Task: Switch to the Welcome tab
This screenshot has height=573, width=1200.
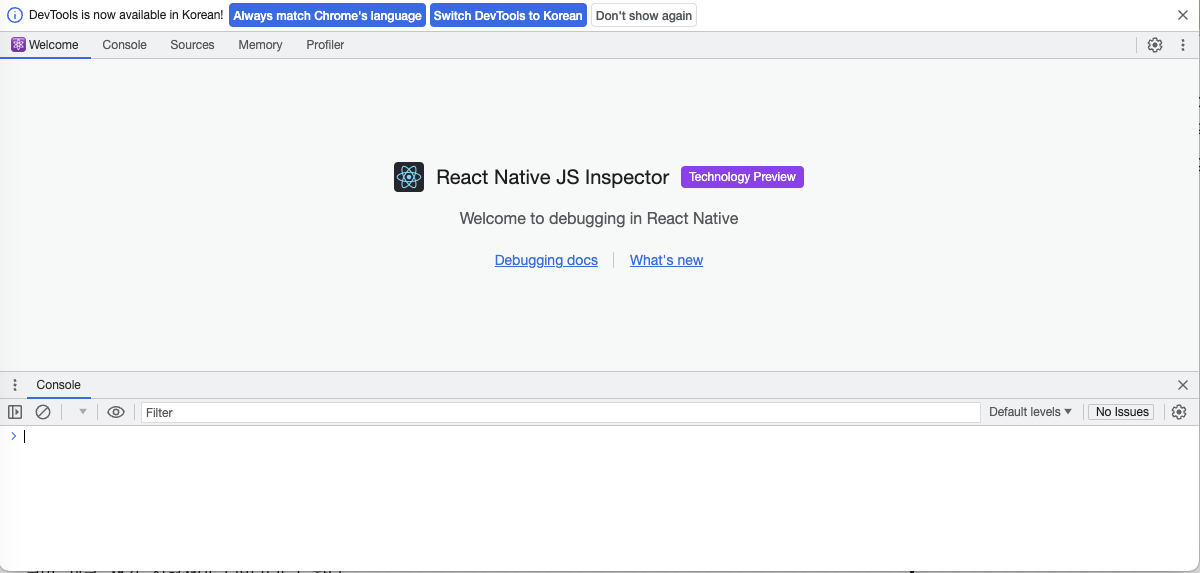Action: [x=45, y=45]
